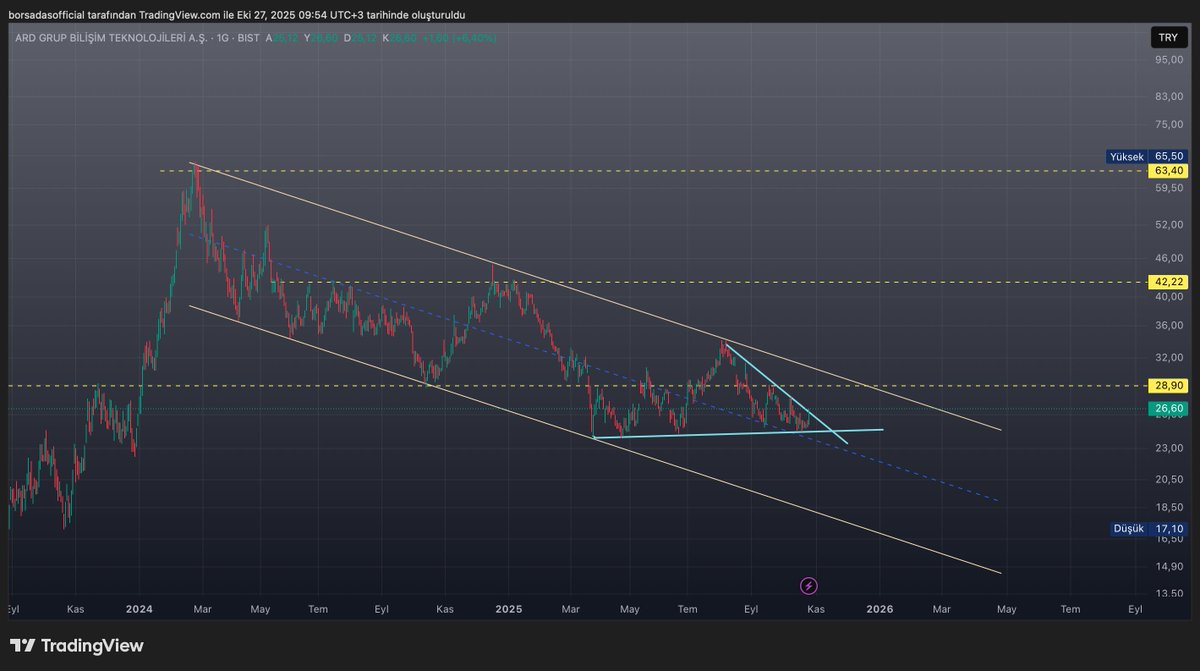Click the 20,50 price scale value
1200x671 pixels.
click(x=1168, y=480)
